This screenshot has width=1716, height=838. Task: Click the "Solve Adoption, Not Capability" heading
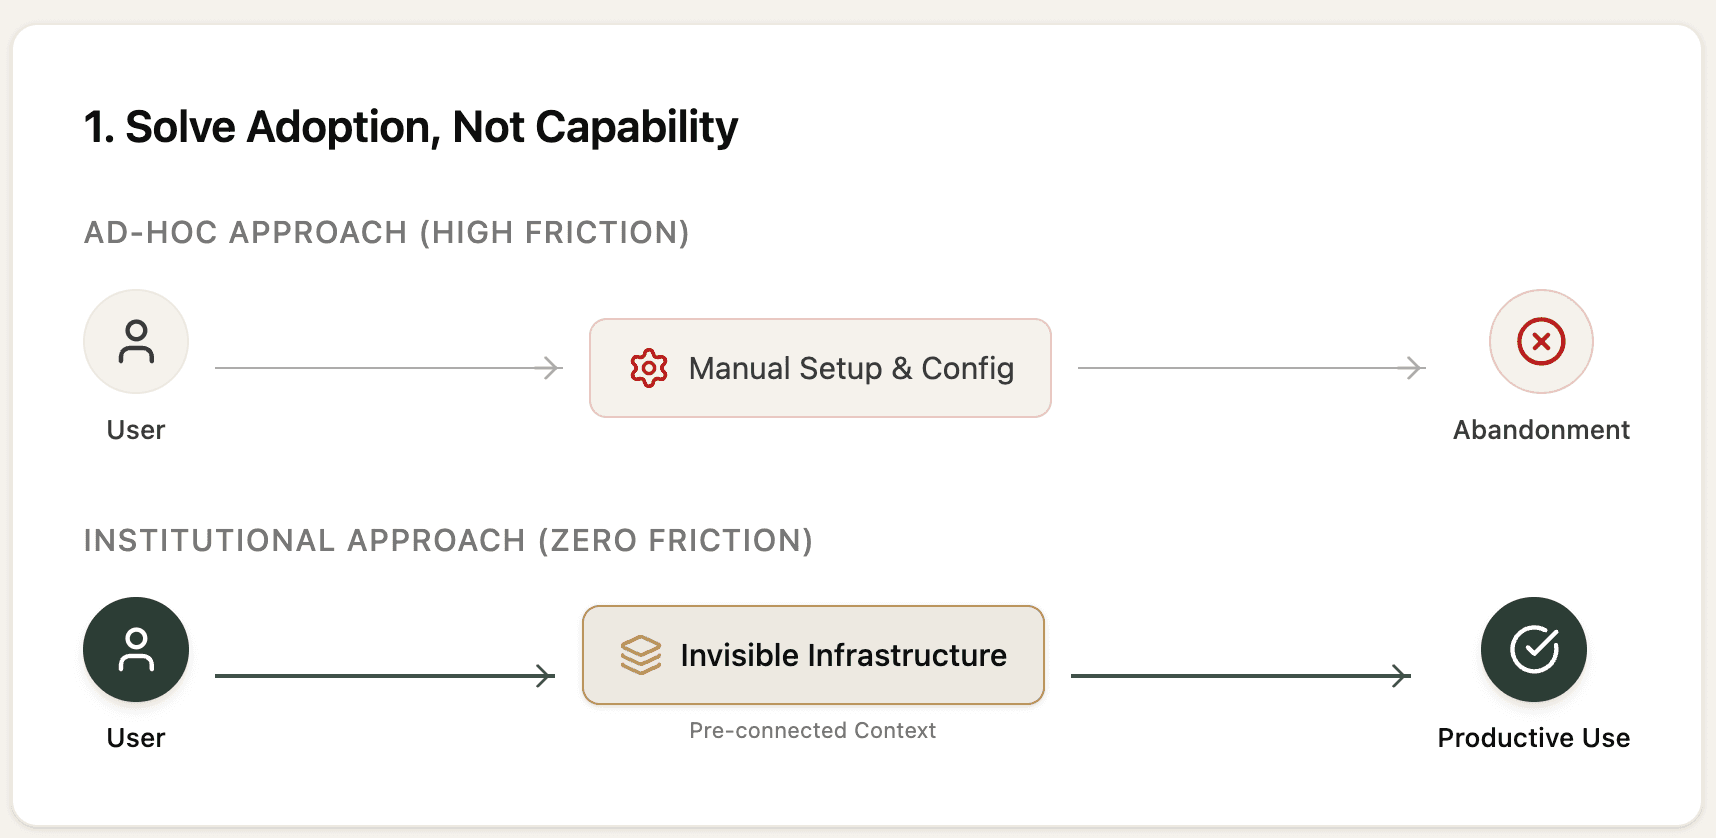click(411, 127)
